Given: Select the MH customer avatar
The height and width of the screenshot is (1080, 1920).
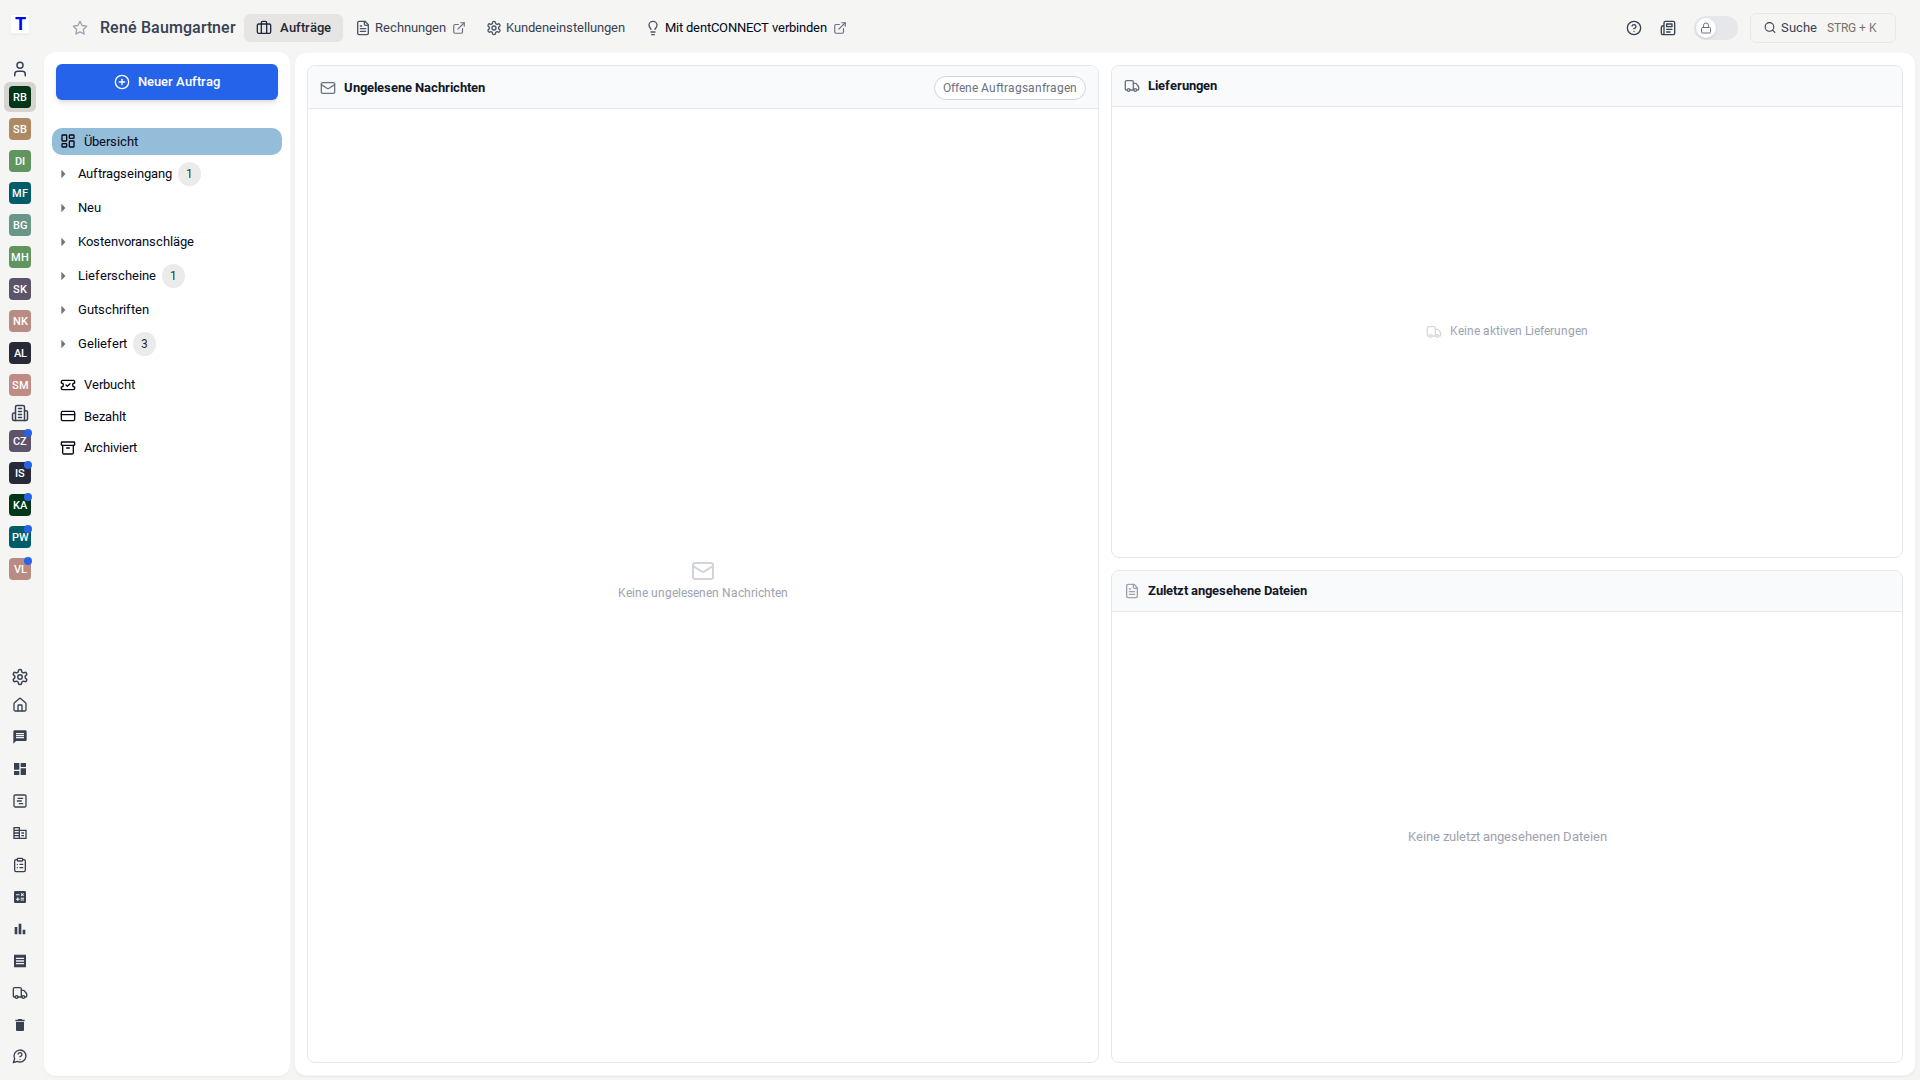Looking at the screenshot, I should coord(20,257).
